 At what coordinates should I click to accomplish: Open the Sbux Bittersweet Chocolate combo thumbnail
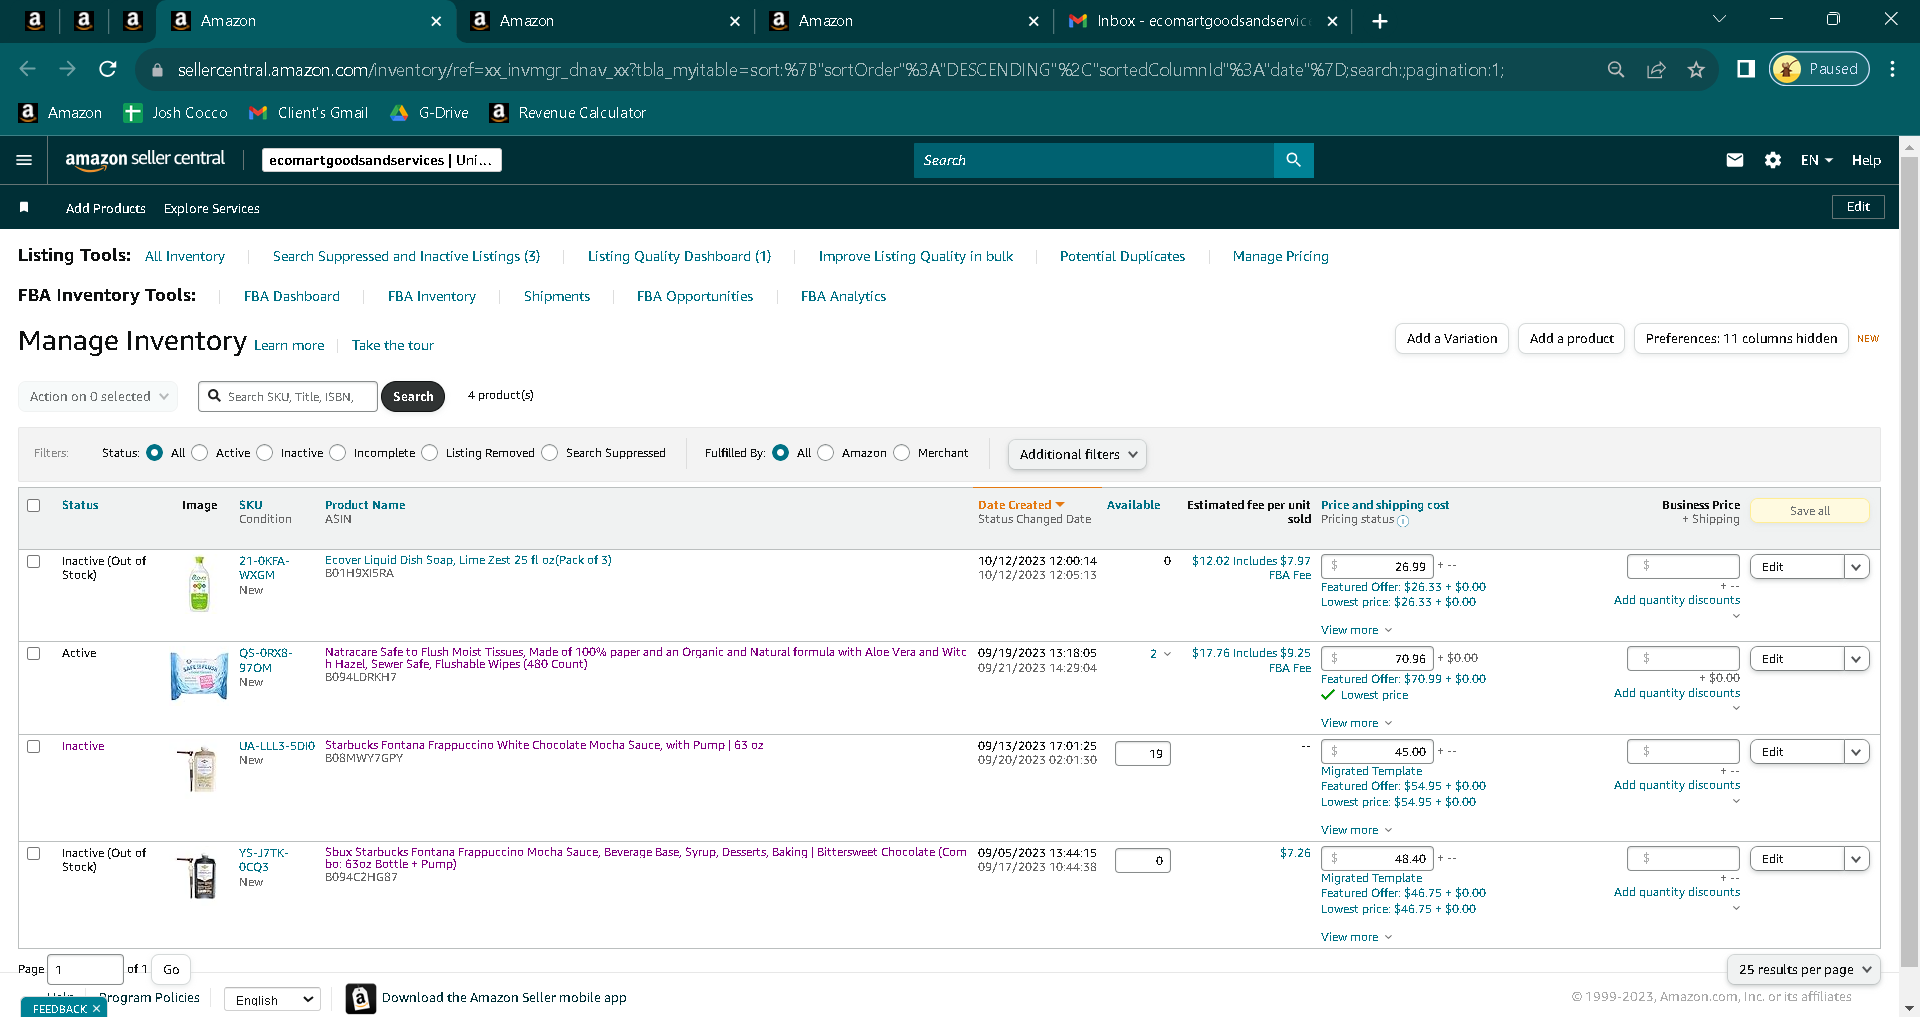(199, 875)
